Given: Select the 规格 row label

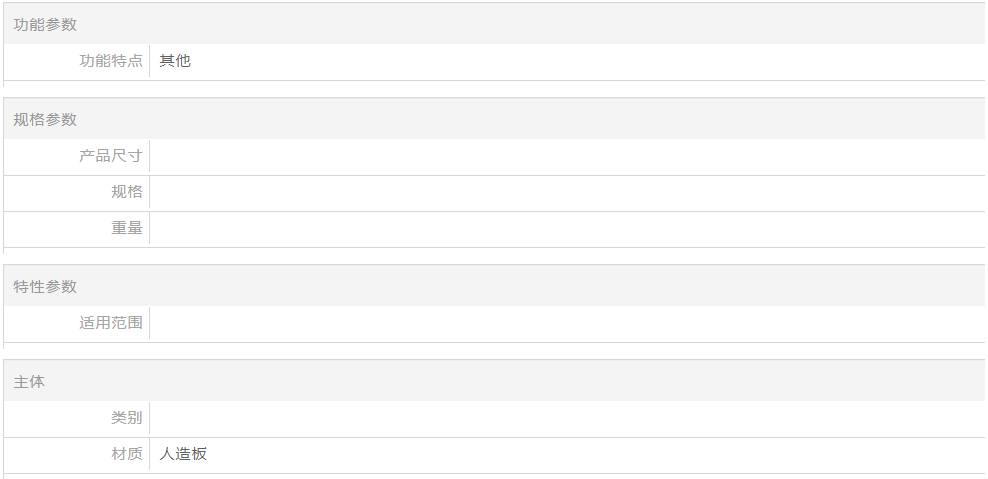Looking at the screenshot, I should (x=127, y=192).
